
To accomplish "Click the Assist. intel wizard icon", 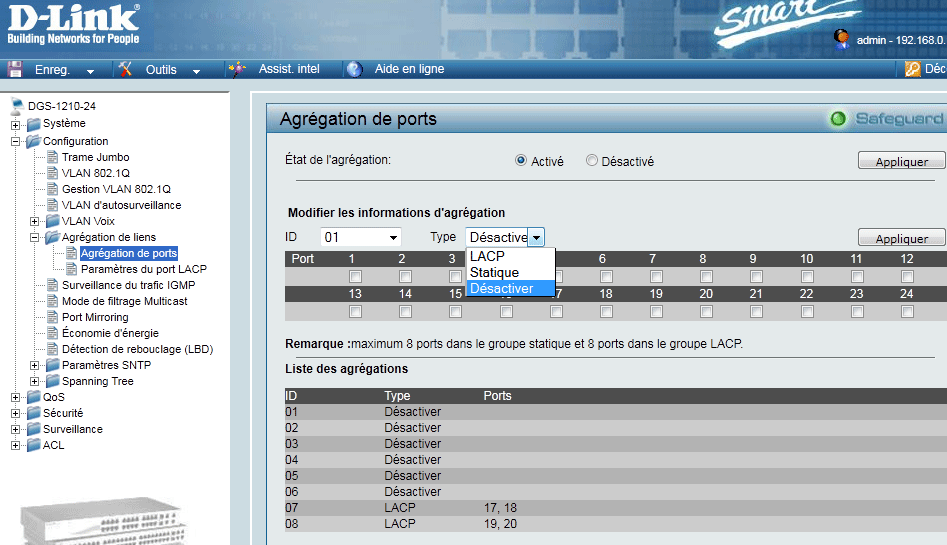I will click(x=237, y=69).
